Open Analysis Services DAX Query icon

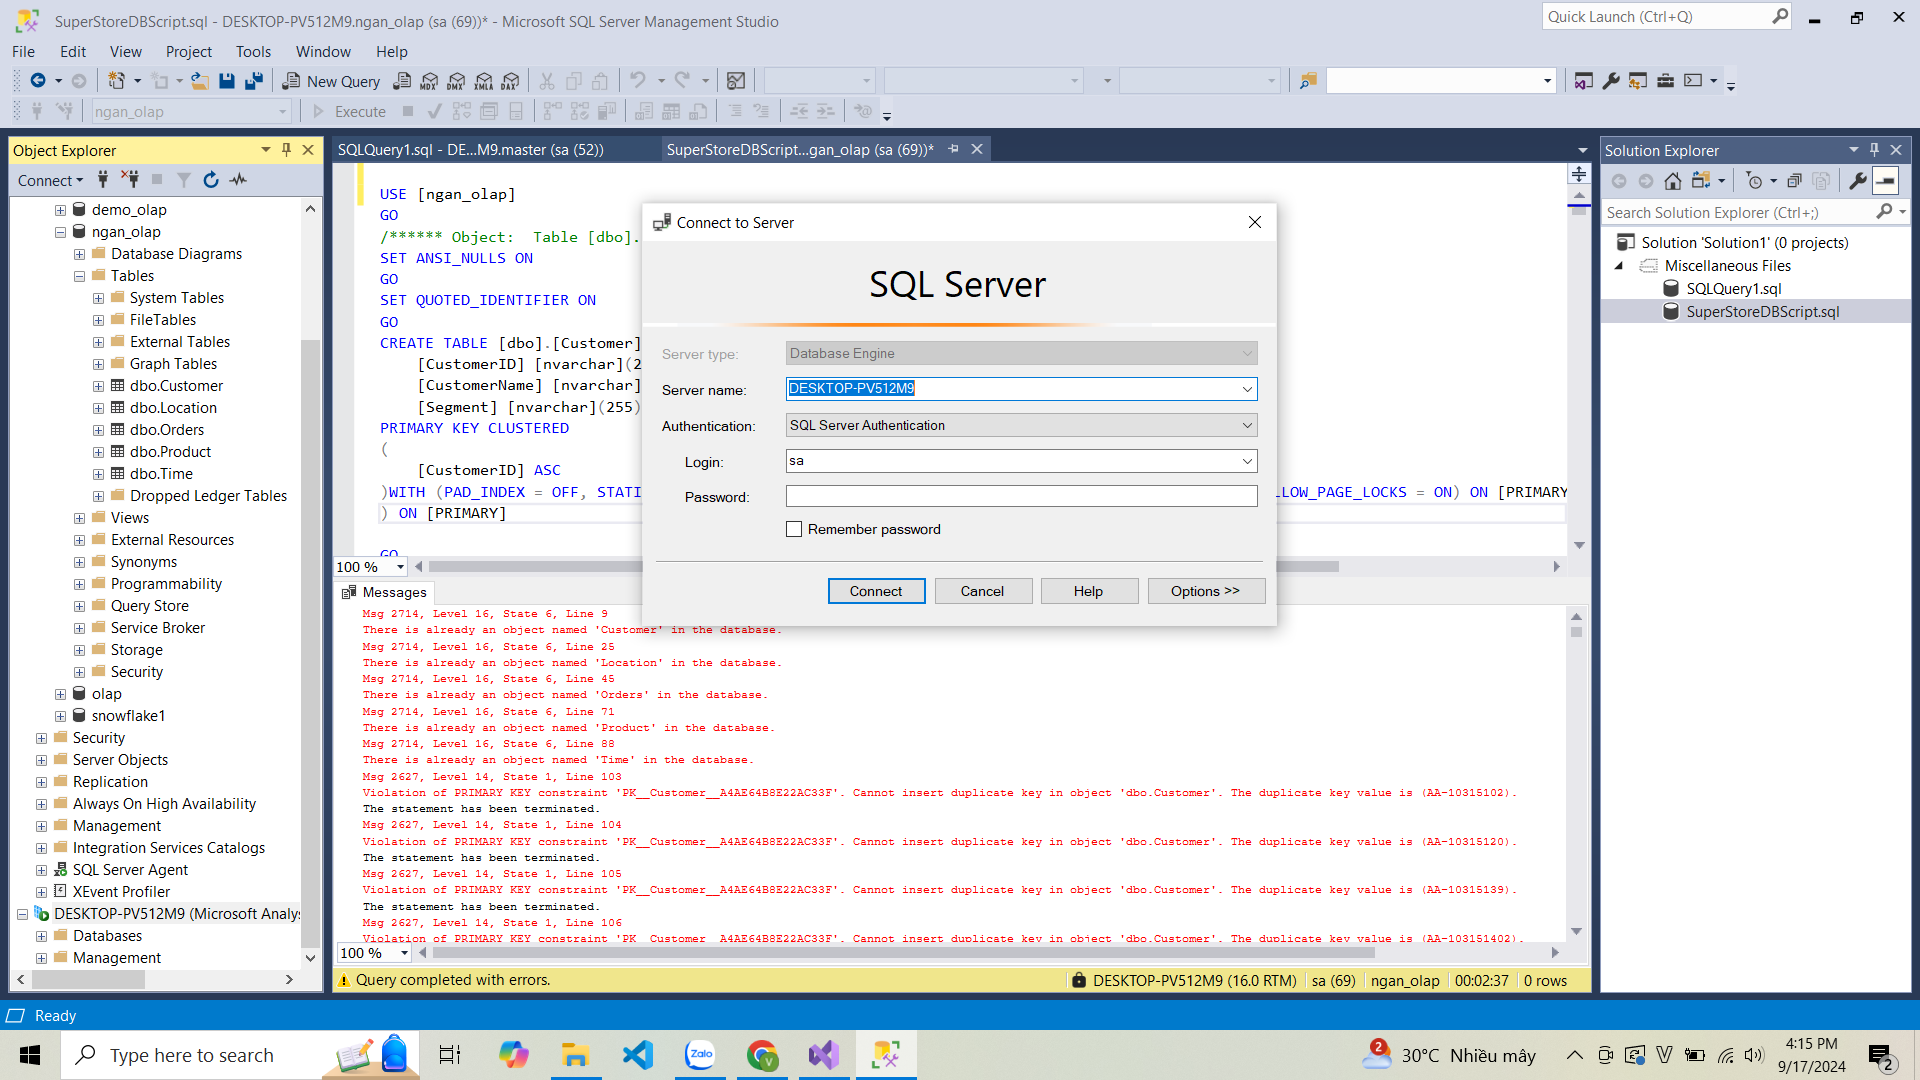(x=511, y=81)
